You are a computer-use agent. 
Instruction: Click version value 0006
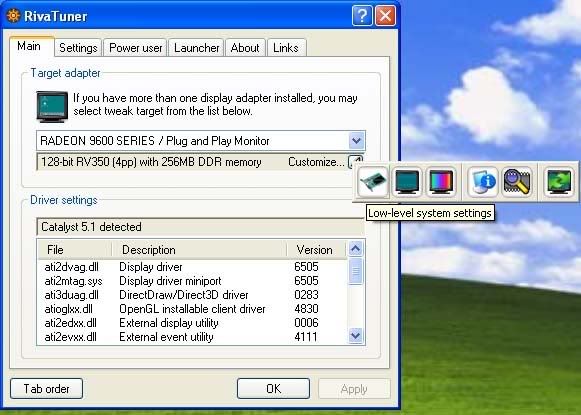pyautogui.click(x=306, y=323)
